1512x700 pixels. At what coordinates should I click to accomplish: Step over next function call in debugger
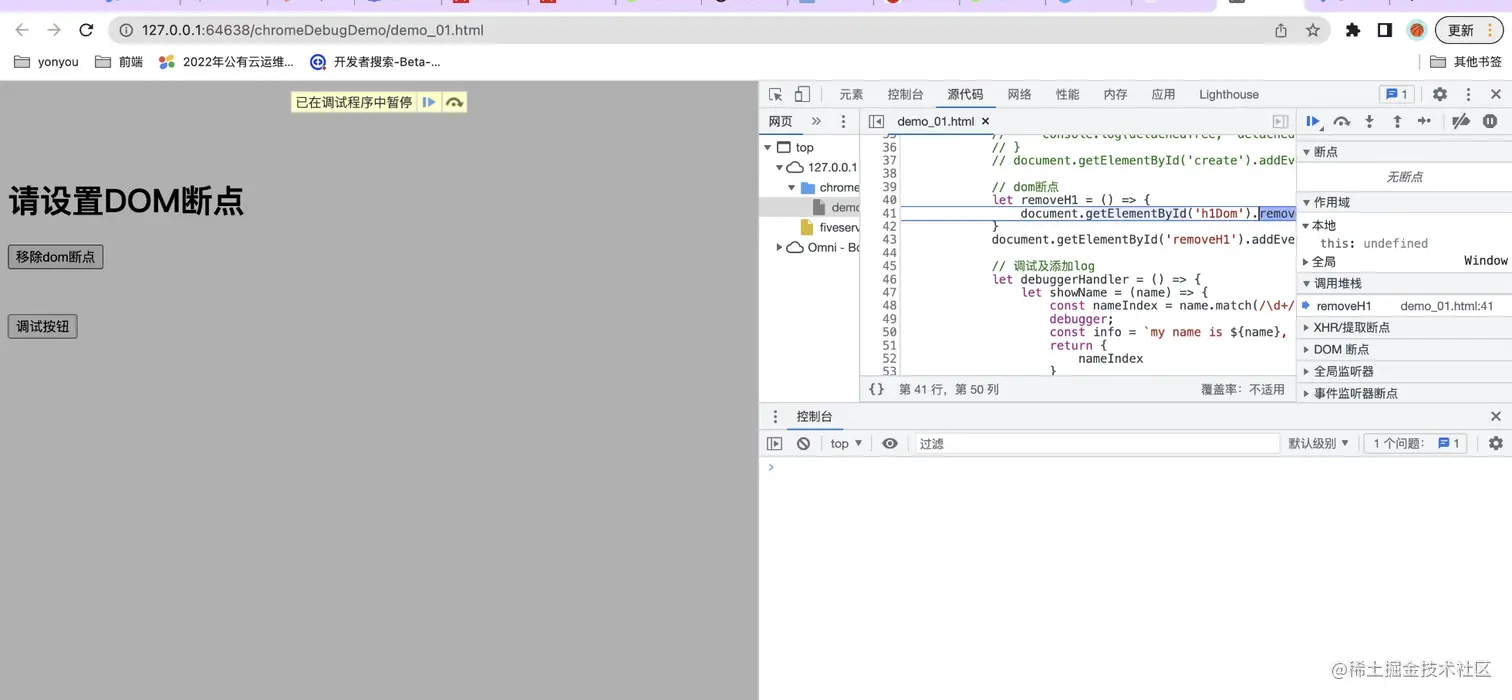tap(1342, 121)
